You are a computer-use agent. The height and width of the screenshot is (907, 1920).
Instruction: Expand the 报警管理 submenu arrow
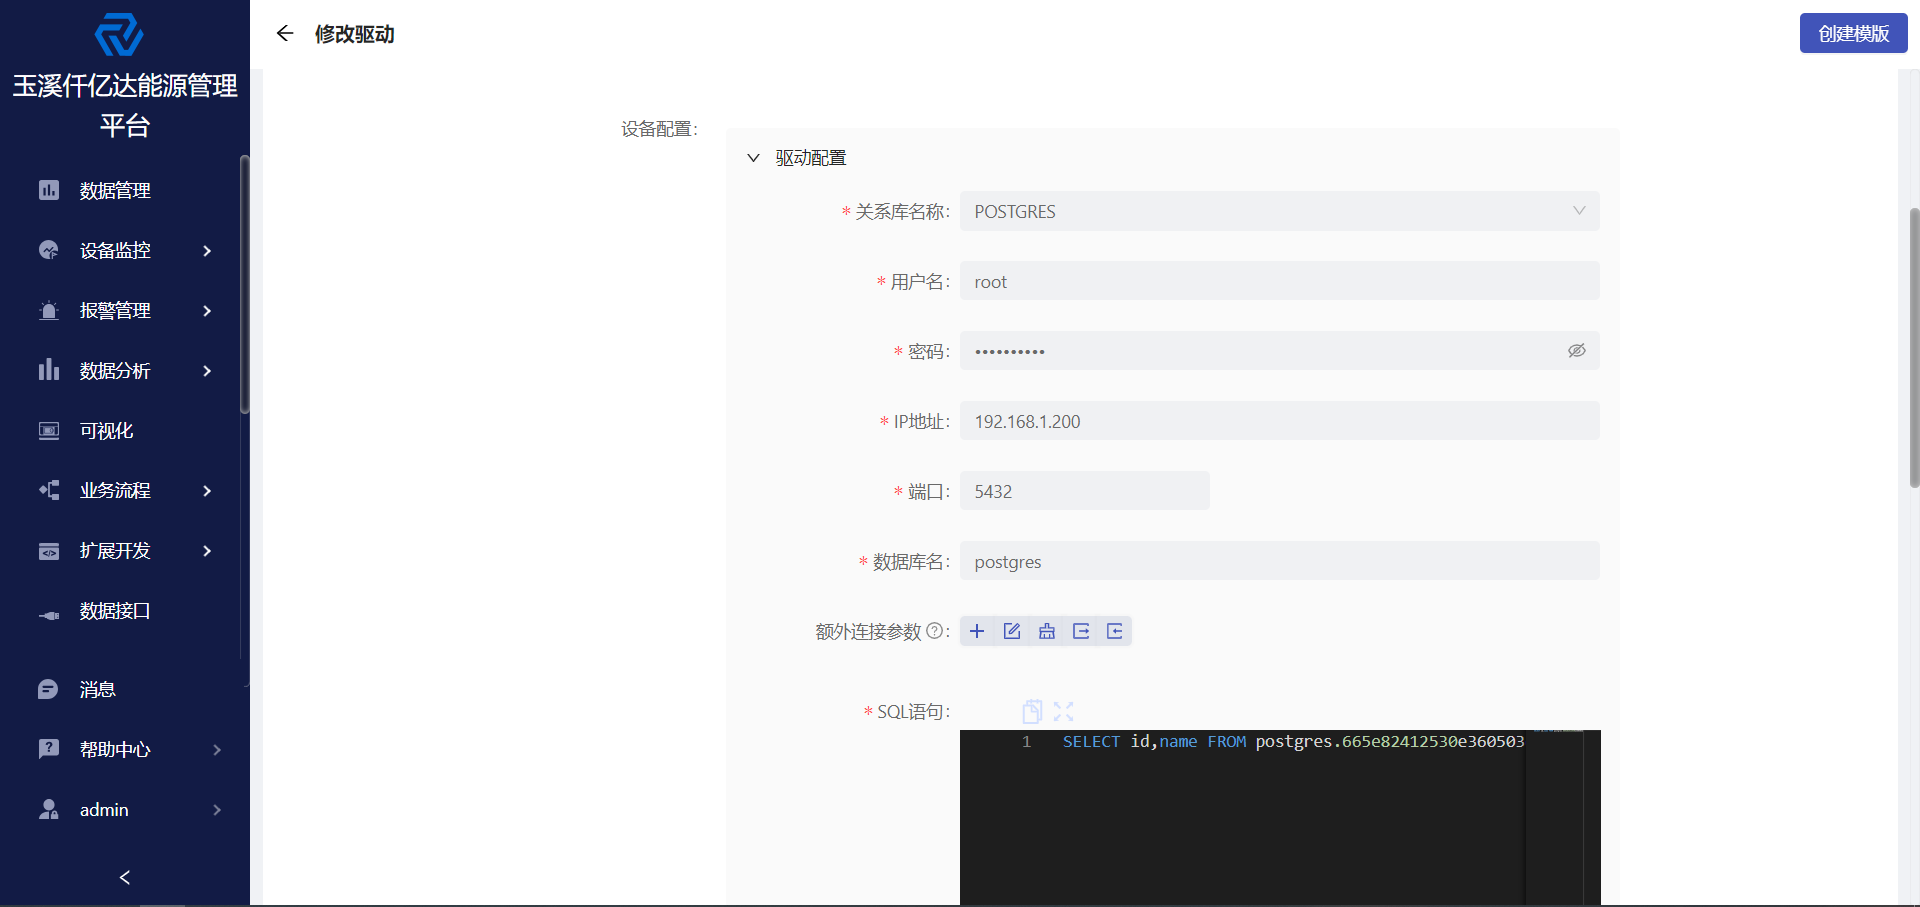point(207,311)
